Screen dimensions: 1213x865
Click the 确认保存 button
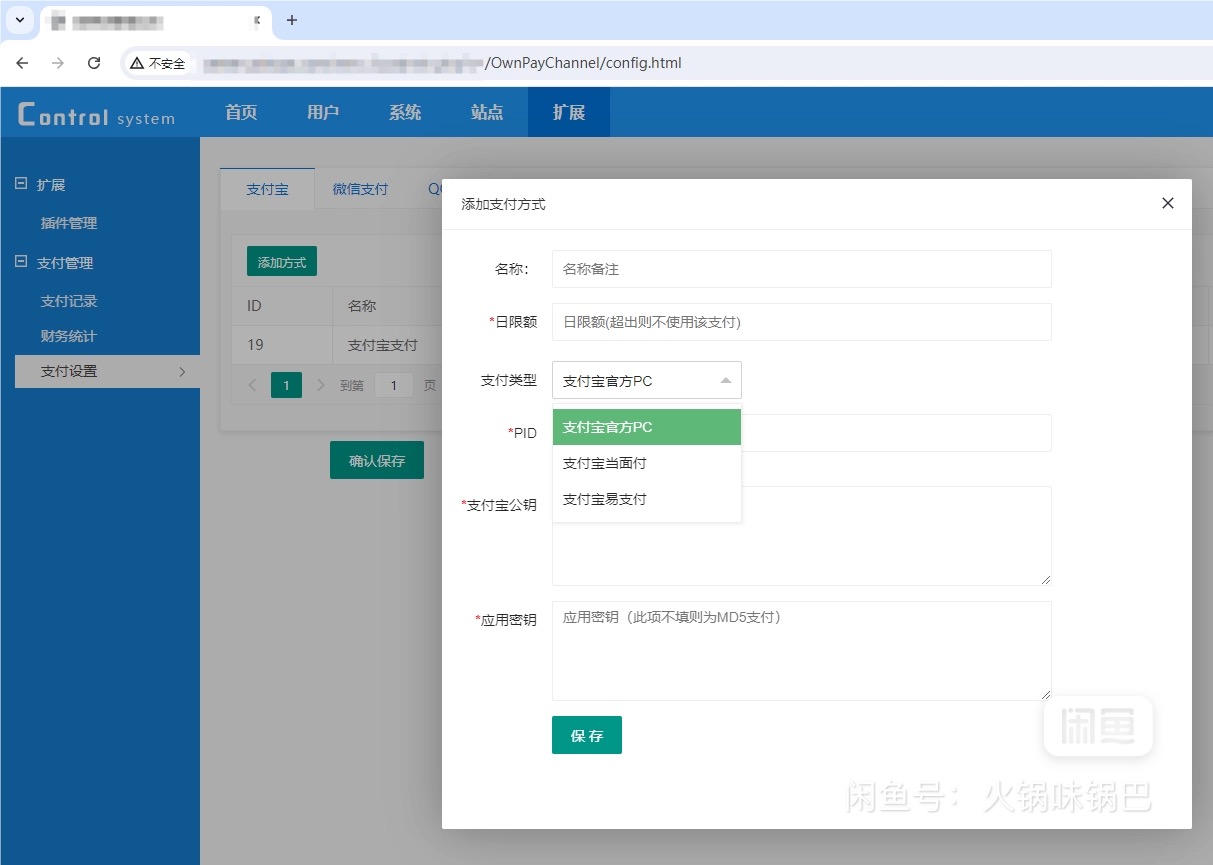[x=376, y=460]
